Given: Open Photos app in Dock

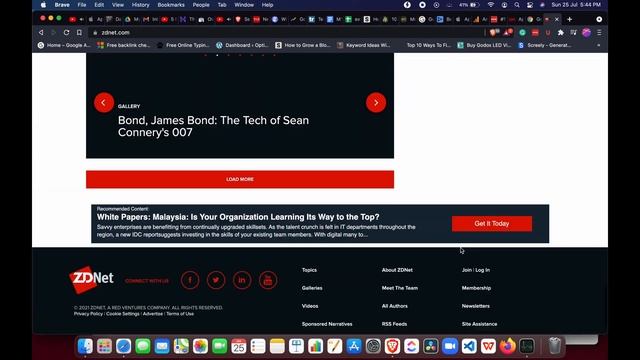Looking at the screenshot, I should 200,346.
